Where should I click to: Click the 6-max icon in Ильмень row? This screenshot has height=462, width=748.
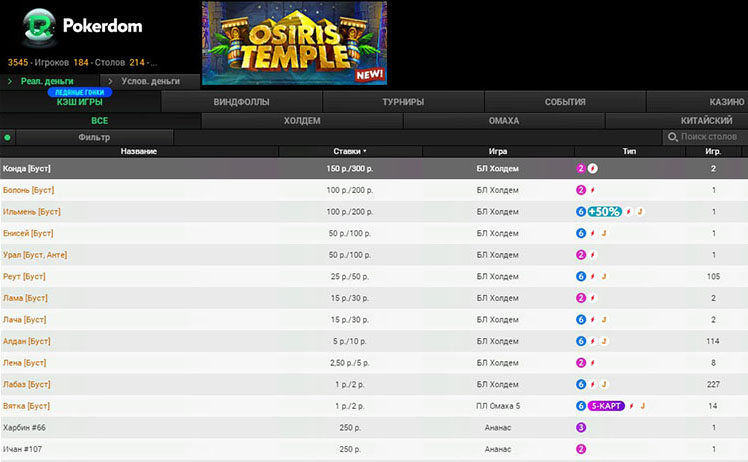tap(581, 211)
